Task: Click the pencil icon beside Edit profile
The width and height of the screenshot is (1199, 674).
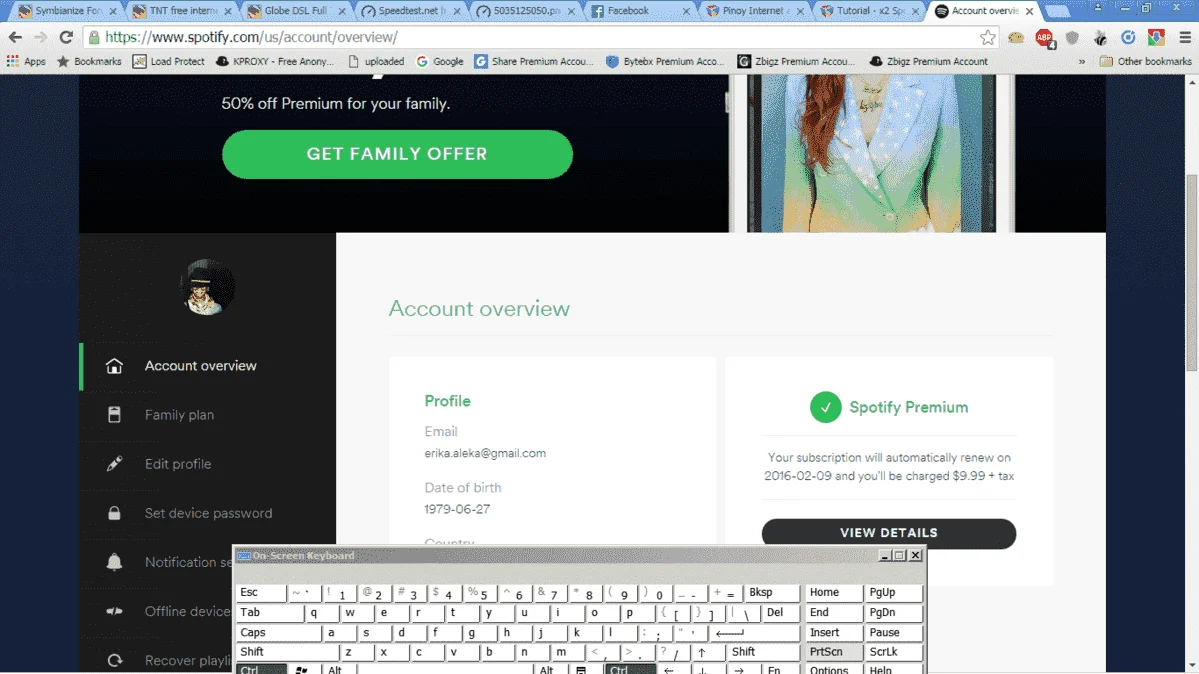Action: (114, 464)
